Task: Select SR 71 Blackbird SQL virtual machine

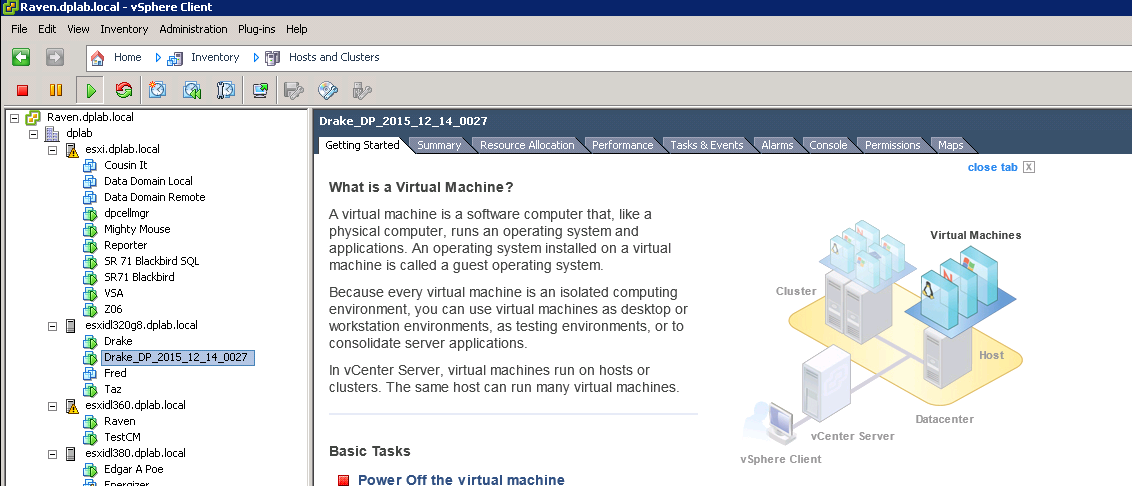Action: tap(152, 261)
